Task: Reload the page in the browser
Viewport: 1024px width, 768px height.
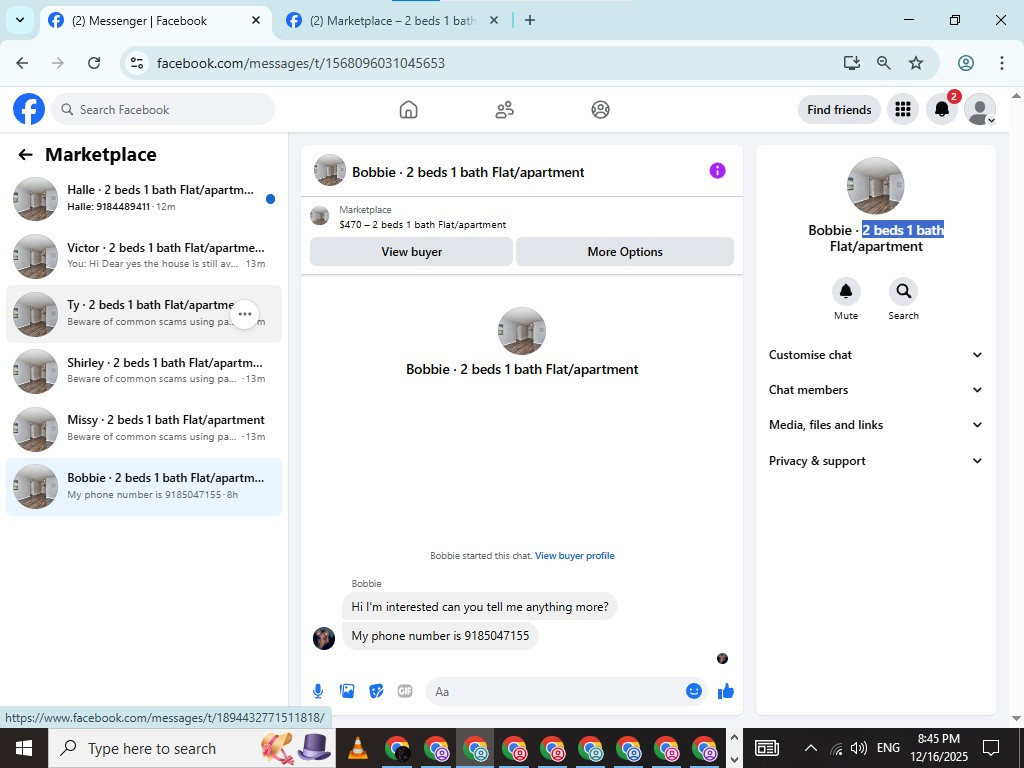Action: point(94,63)
